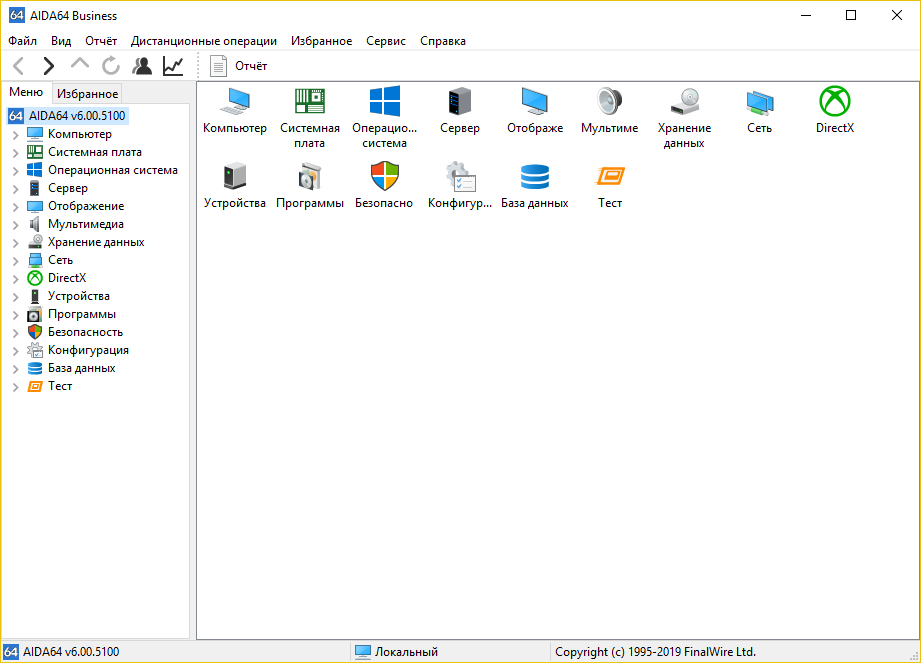Select Мультимедиа in the tree
921x663 pixels.
pyautogui.click(x=86, y=224)
